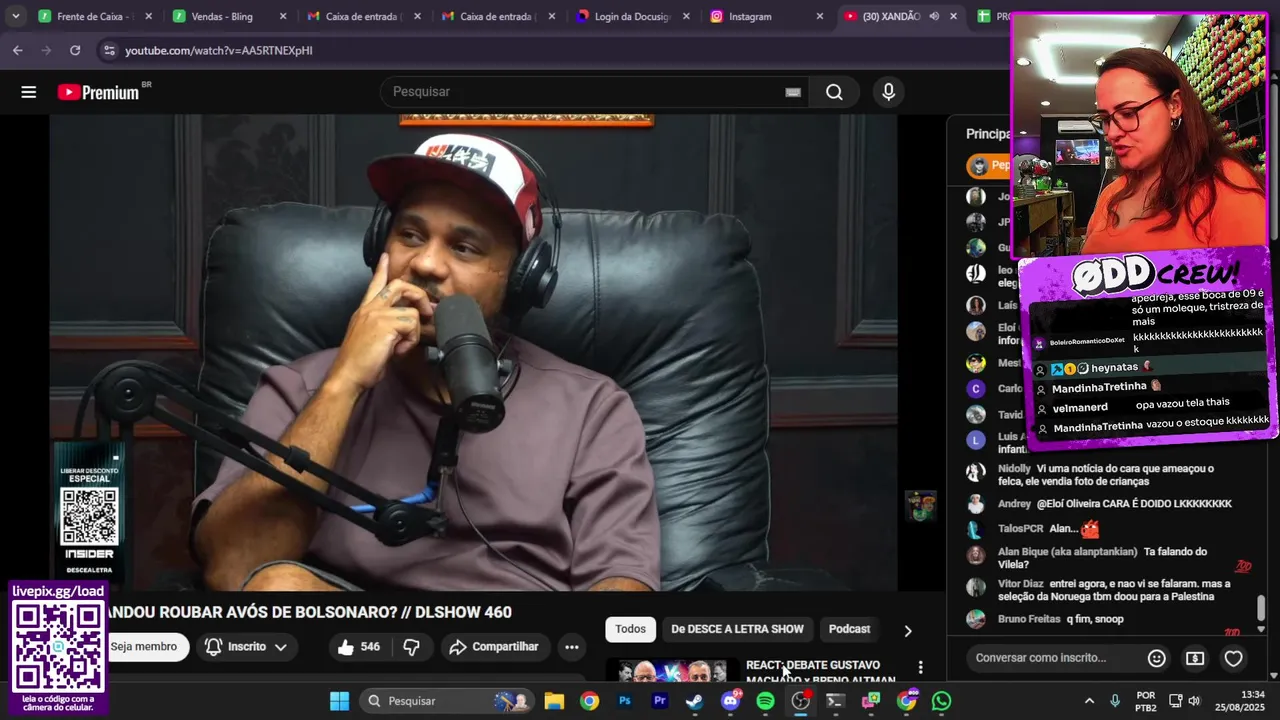Open Steam from the taskbar
Screen dimensions: 1280x720
pos(694,701)
